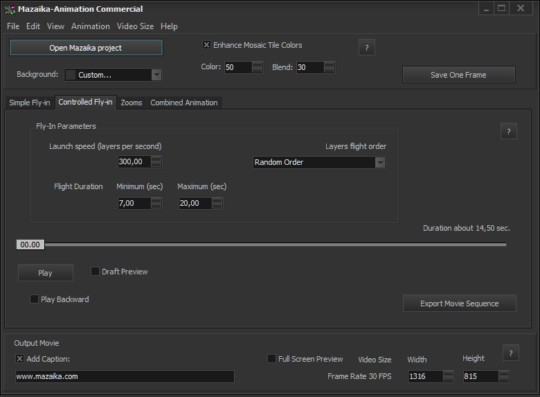Start playback with the Play button

(45, 273)
